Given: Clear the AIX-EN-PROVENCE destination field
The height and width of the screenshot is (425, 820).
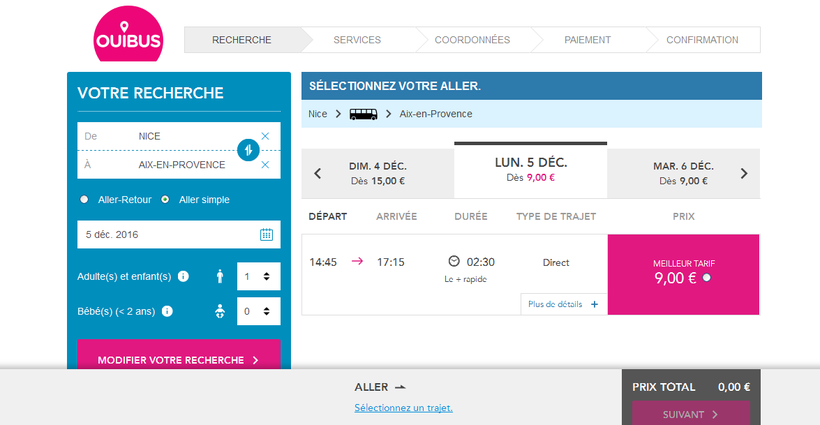Looking at the screenshot, I should click(x=265, y=165).
